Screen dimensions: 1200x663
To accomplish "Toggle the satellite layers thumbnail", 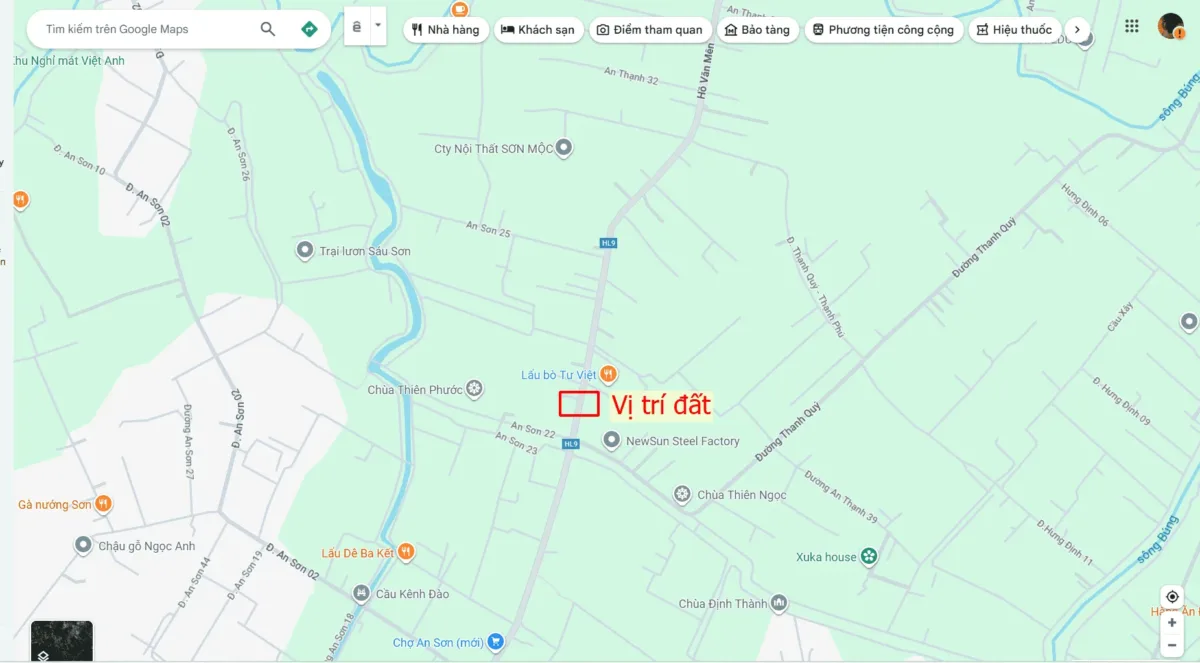I will [62, 641].
